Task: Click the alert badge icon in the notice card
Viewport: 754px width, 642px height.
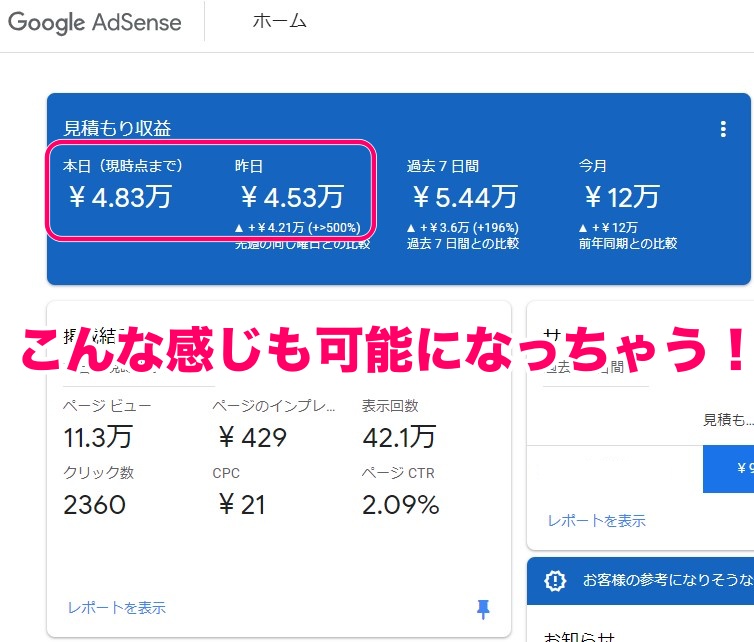Action: 555,580
